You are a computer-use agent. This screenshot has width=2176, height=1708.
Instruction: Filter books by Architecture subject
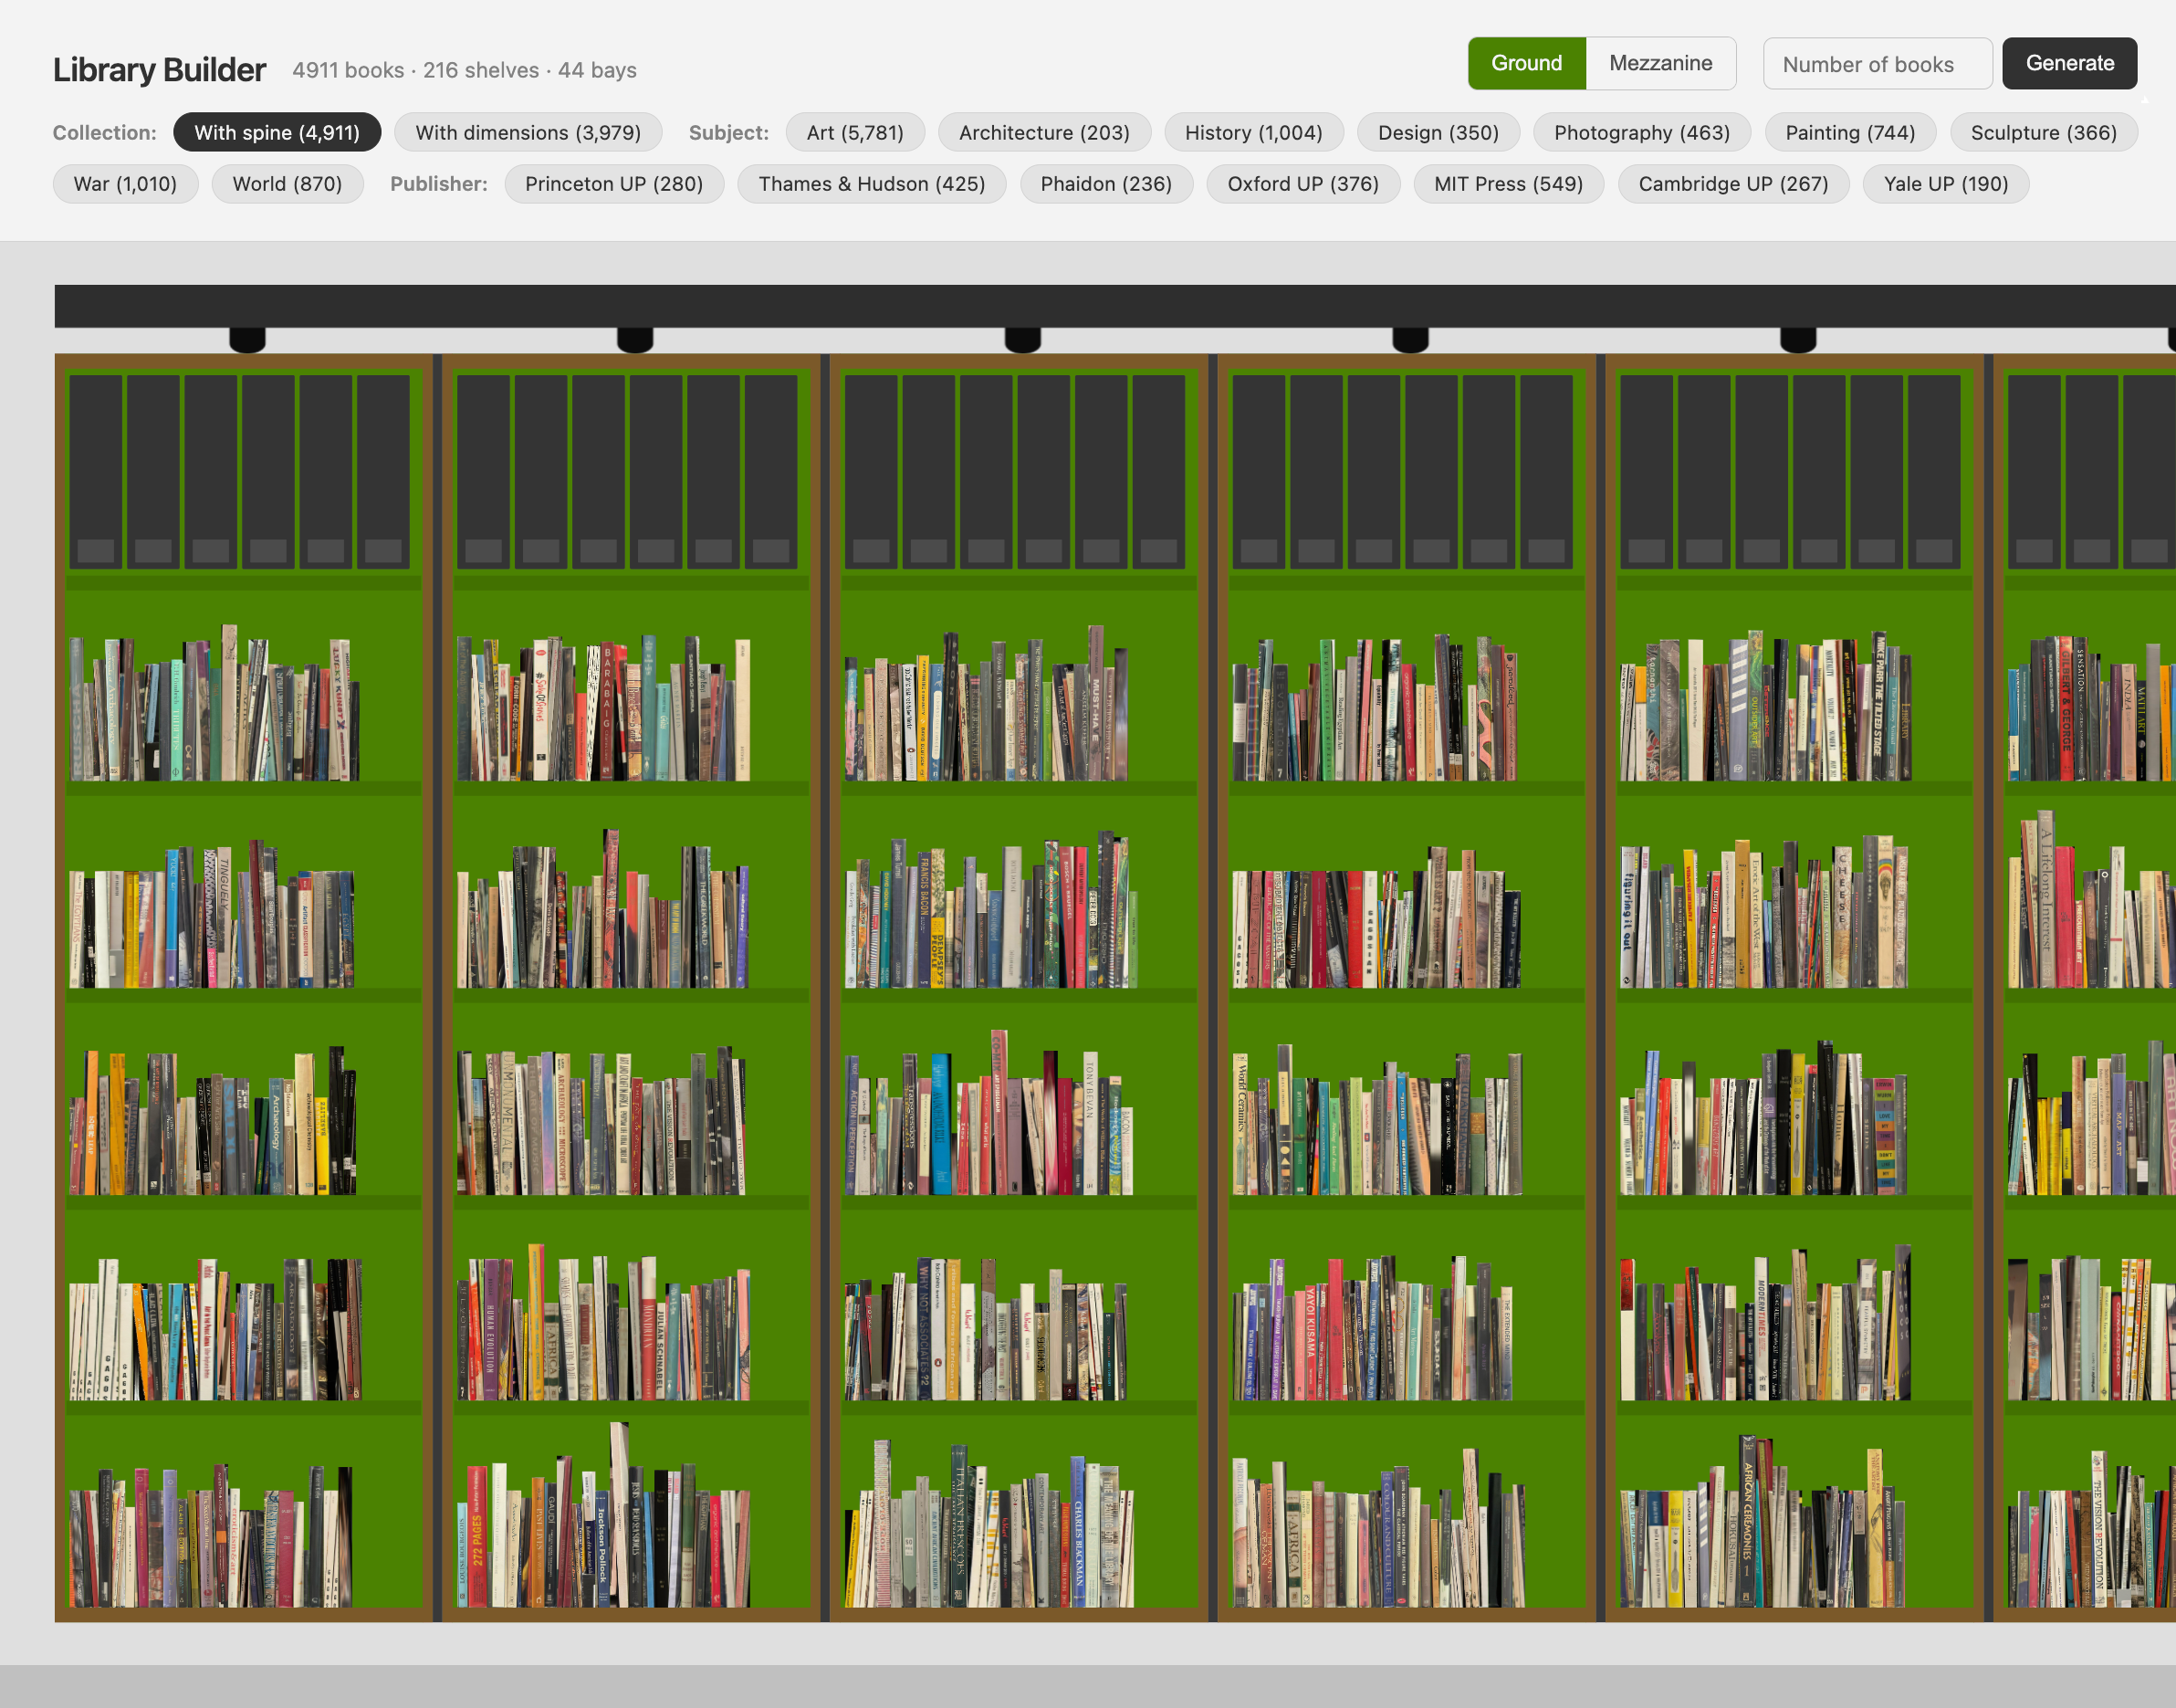point(1044,132)
